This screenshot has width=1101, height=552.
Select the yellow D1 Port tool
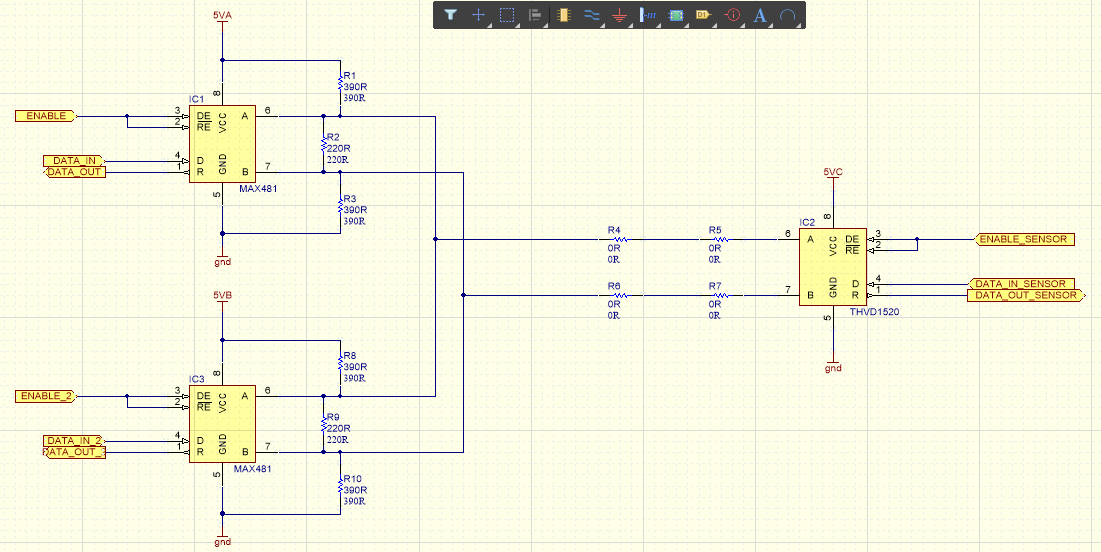point(704,15)
